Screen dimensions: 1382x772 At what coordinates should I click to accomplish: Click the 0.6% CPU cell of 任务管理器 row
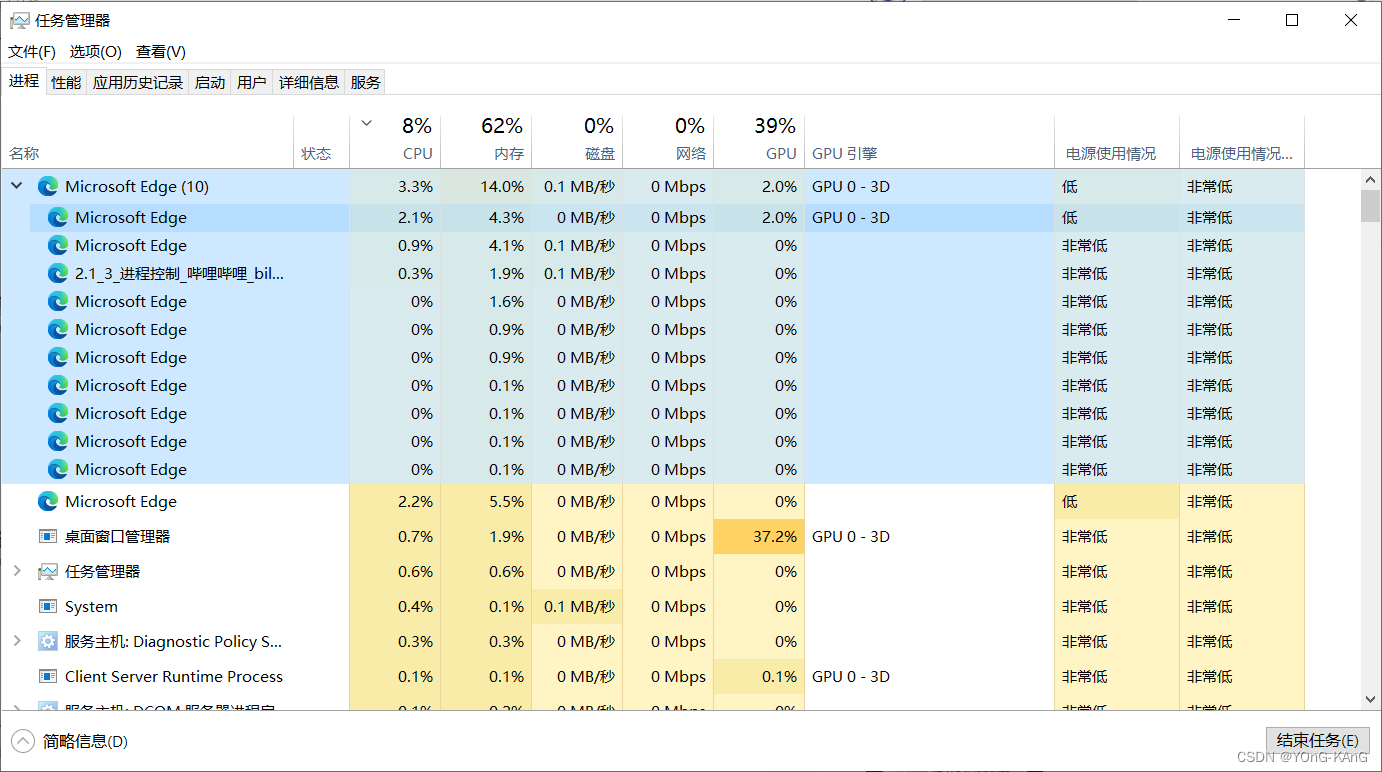tap(395, 571)
